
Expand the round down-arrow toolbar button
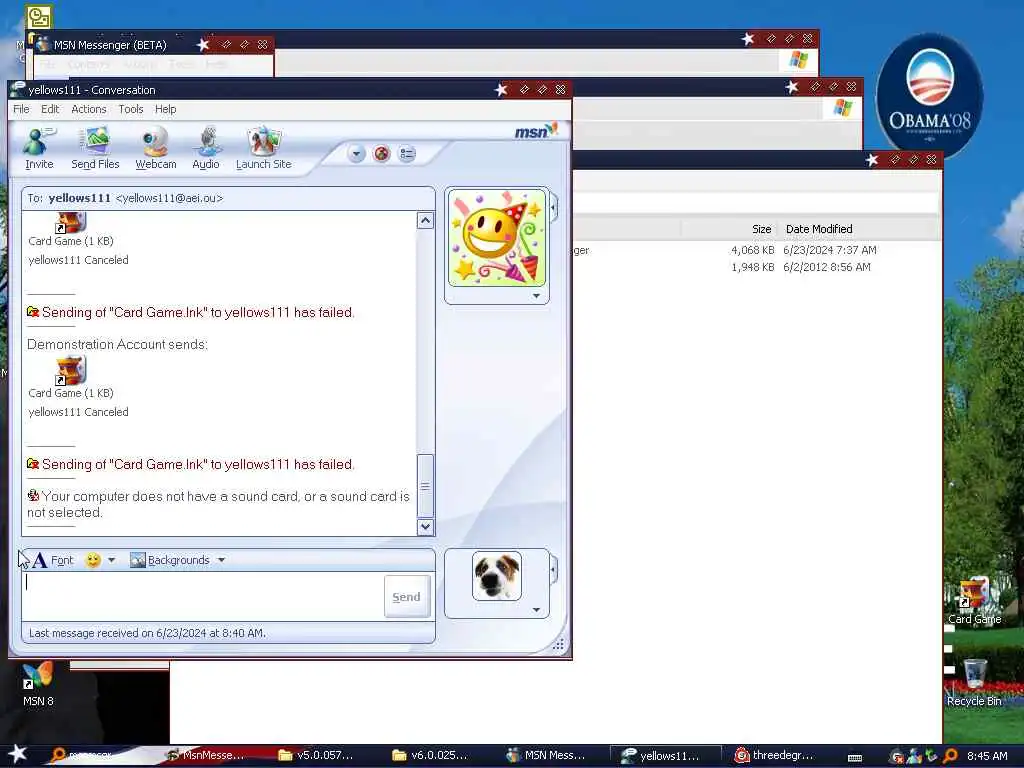356,154
